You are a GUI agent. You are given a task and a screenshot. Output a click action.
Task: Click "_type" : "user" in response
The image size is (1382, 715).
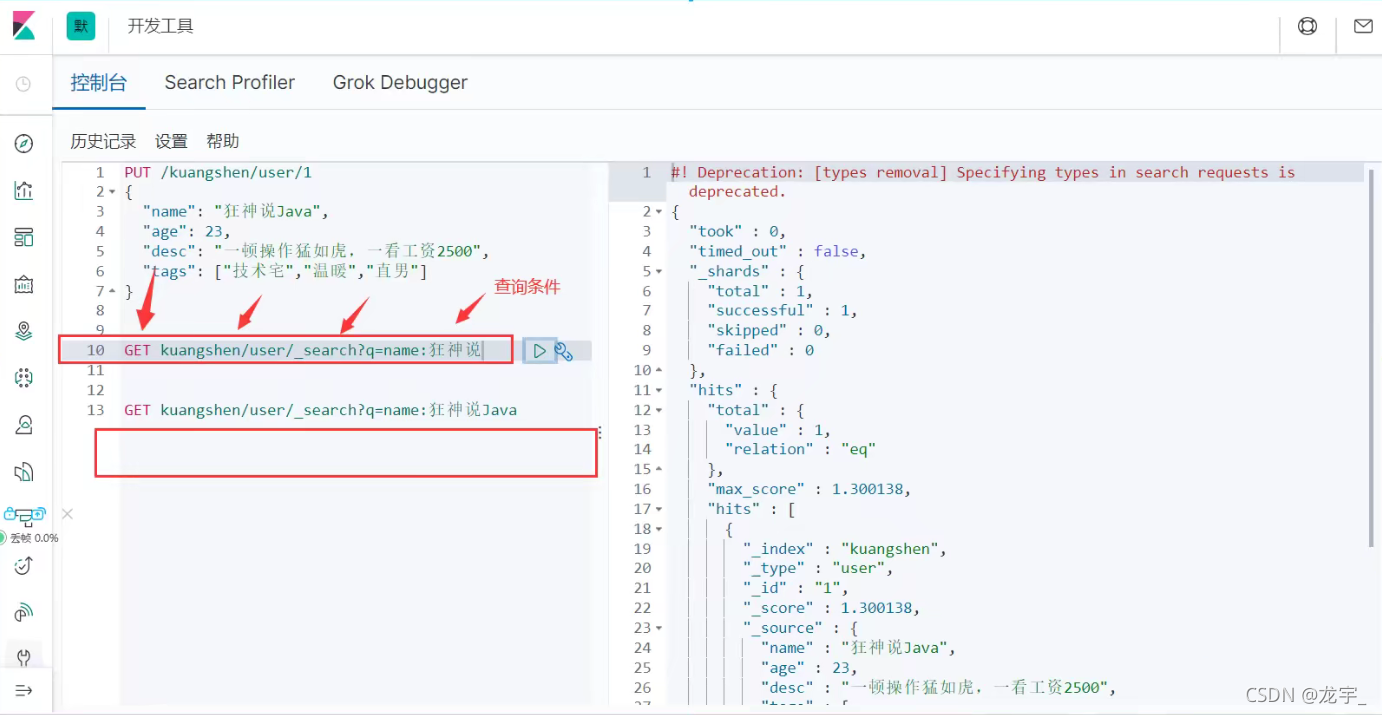(817, 568)
